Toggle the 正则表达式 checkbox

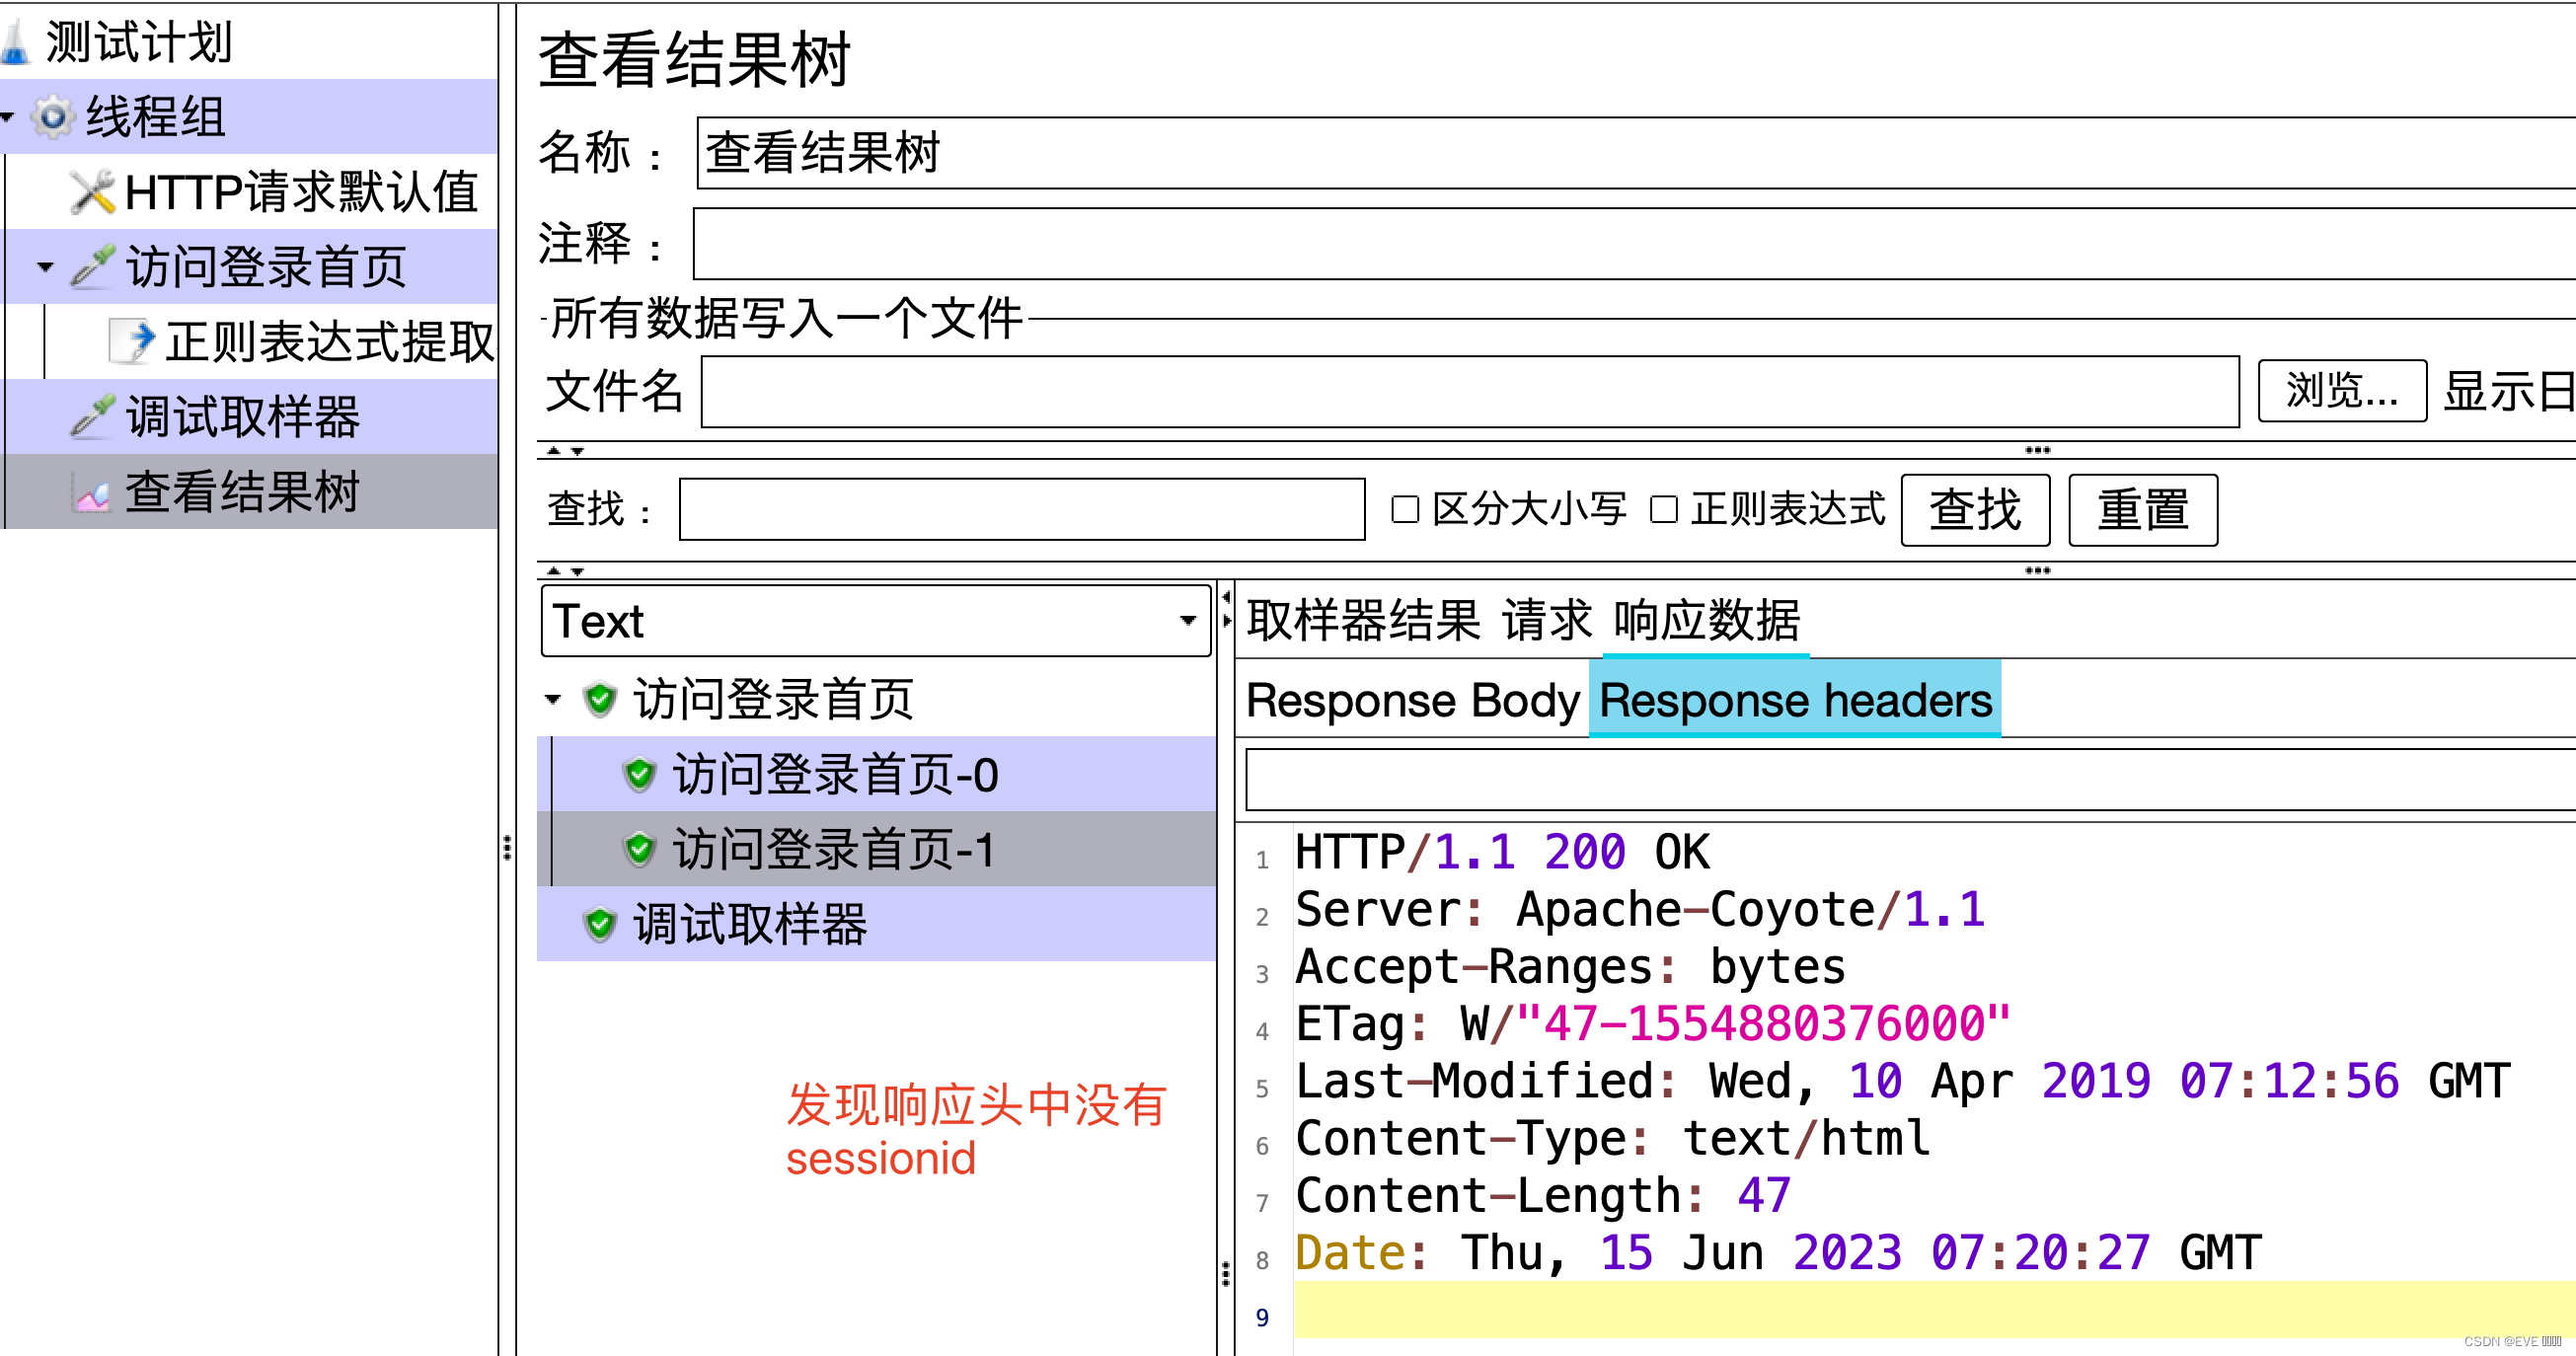(x=1664, y=510)
